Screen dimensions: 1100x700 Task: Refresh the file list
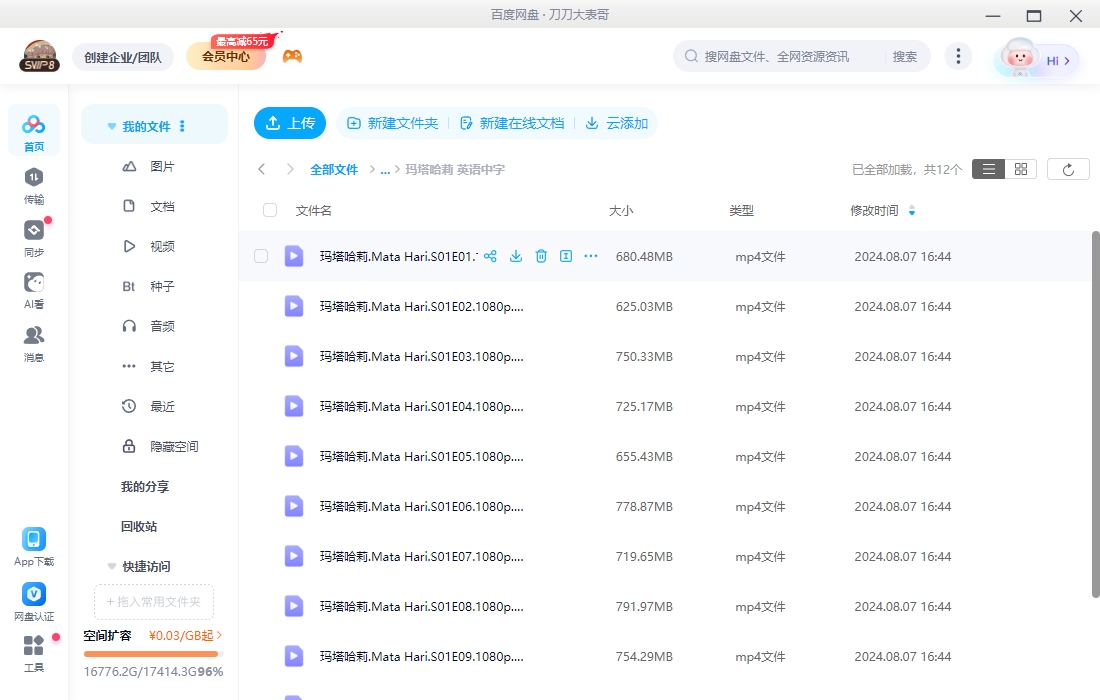(x=1068, y=168)
